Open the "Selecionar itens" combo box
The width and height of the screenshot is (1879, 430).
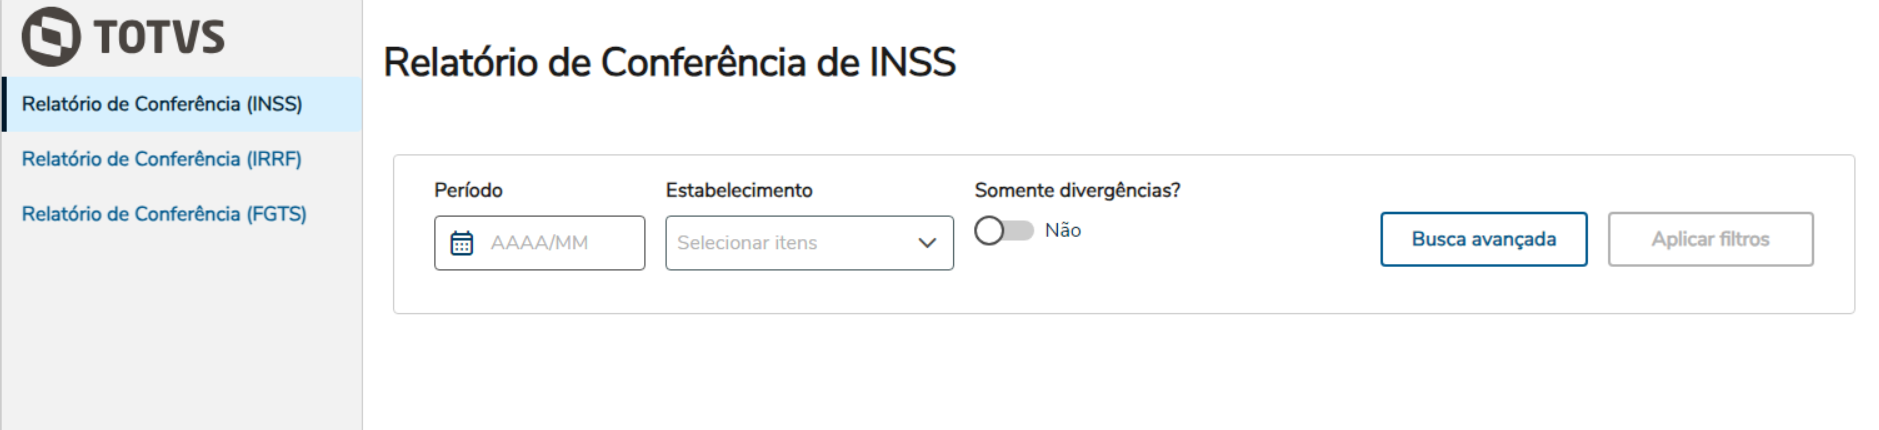coord(790,243)
